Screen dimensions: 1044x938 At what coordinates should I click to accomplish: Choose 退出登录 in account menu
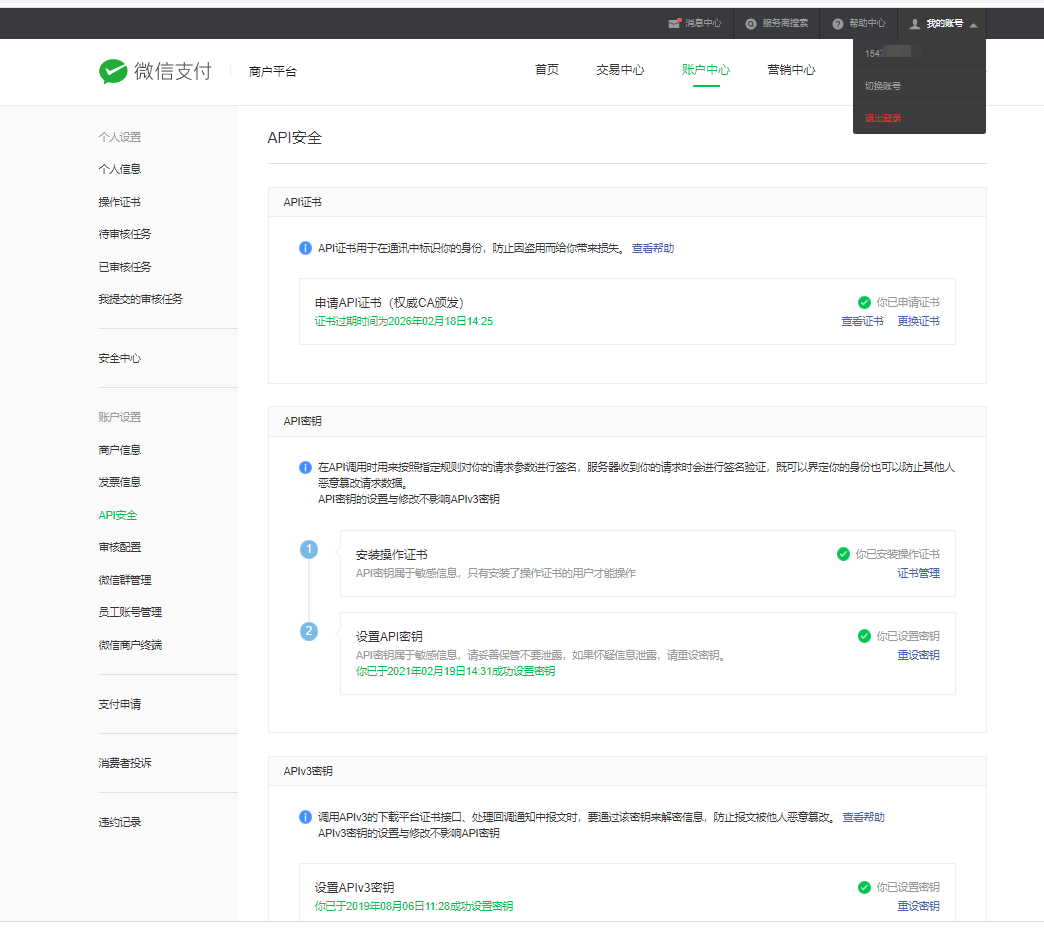click(883, 118)
